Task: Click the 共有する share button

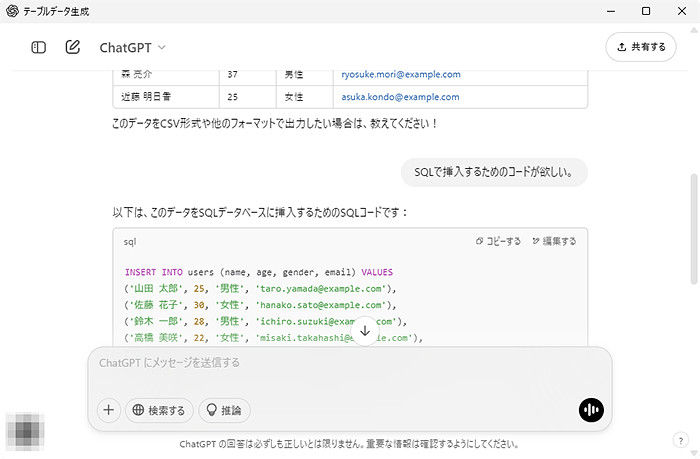Action: (641, 47)
